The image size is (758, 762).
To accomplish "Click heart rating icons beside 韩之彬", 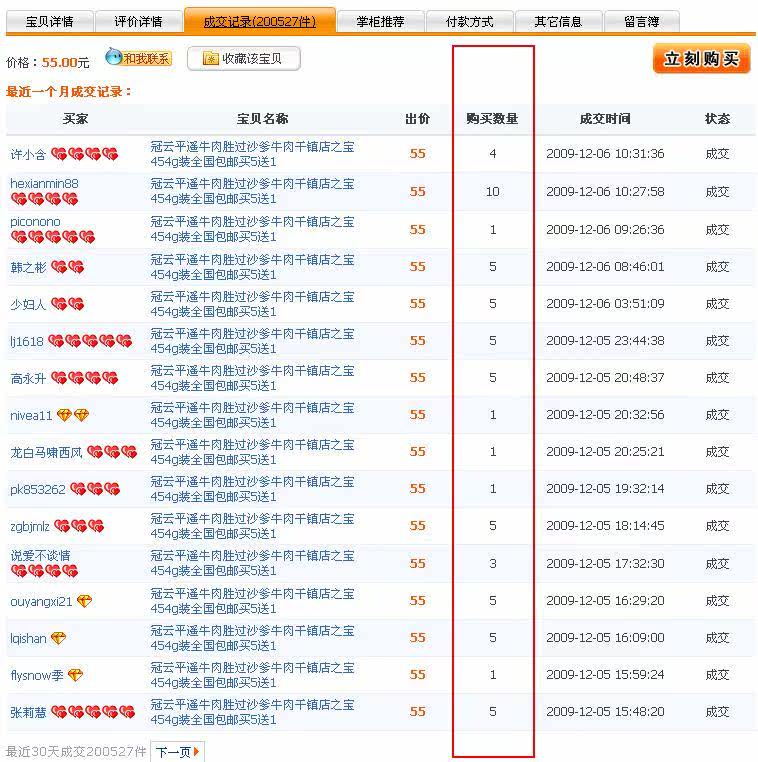I will [x=68, y=267].
